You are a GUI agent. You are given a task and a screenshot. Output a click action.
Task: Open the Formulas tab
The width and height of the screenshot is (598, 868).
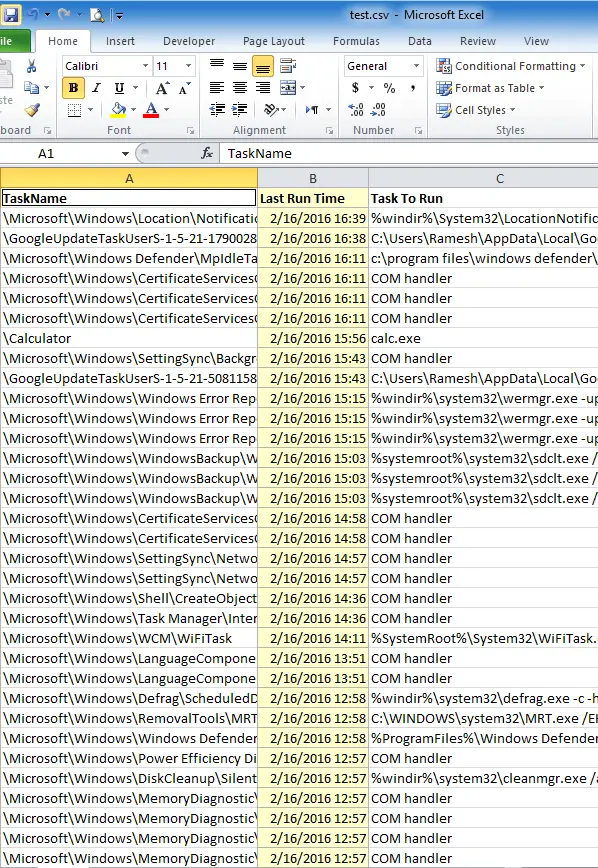(356, 41)
